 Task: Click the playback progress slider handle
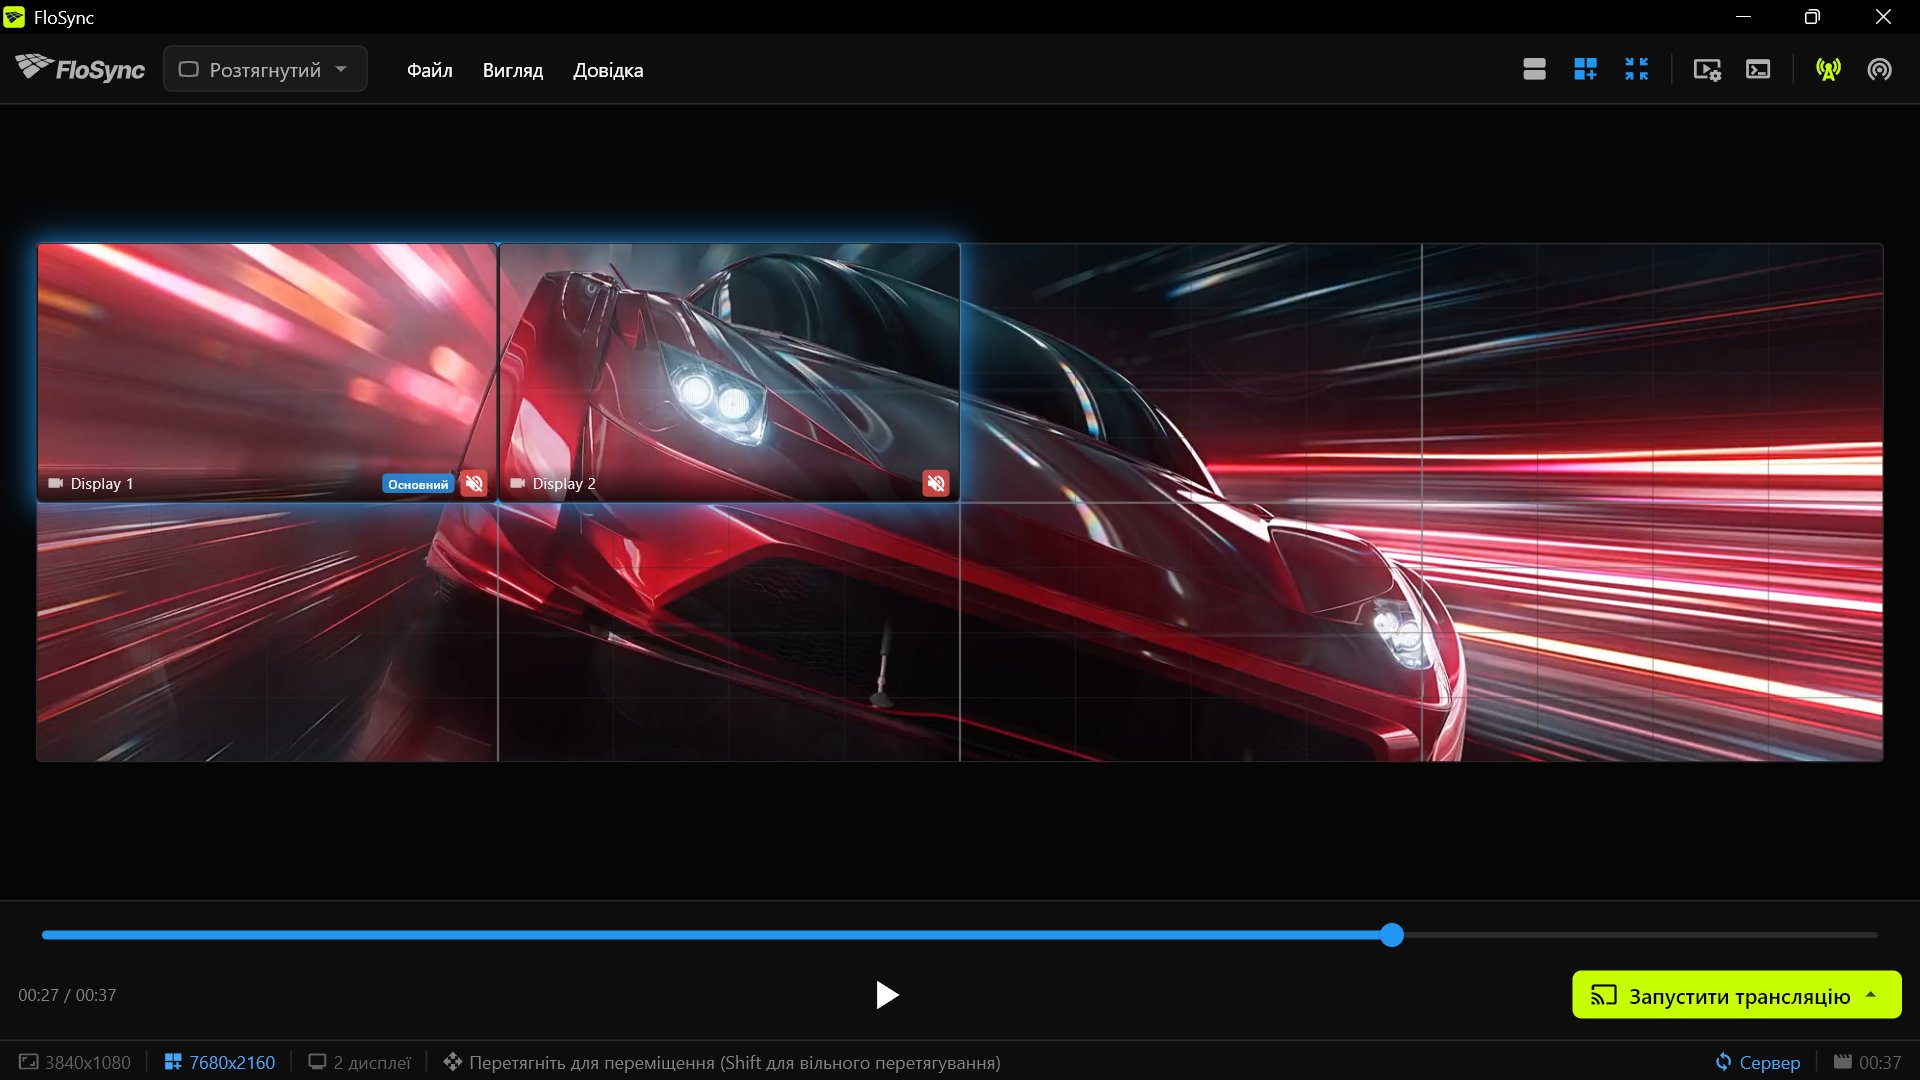[1392, 935]
